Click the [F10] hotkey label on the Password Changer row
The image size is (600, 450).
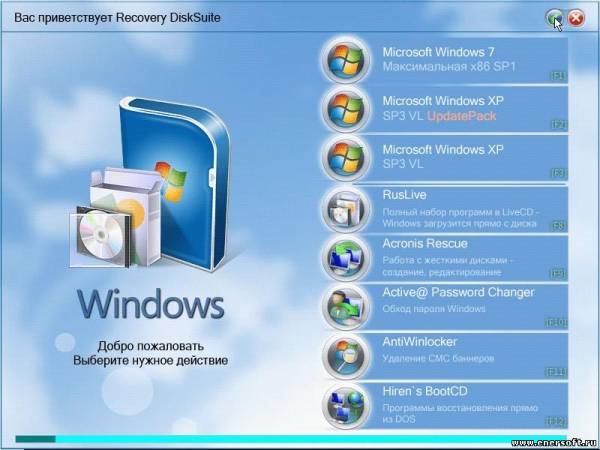556,323
